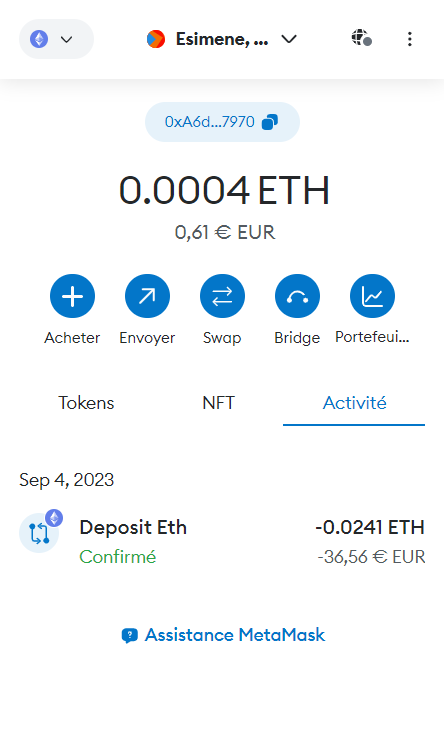Open the connected sites globe icon

(362, 38)
